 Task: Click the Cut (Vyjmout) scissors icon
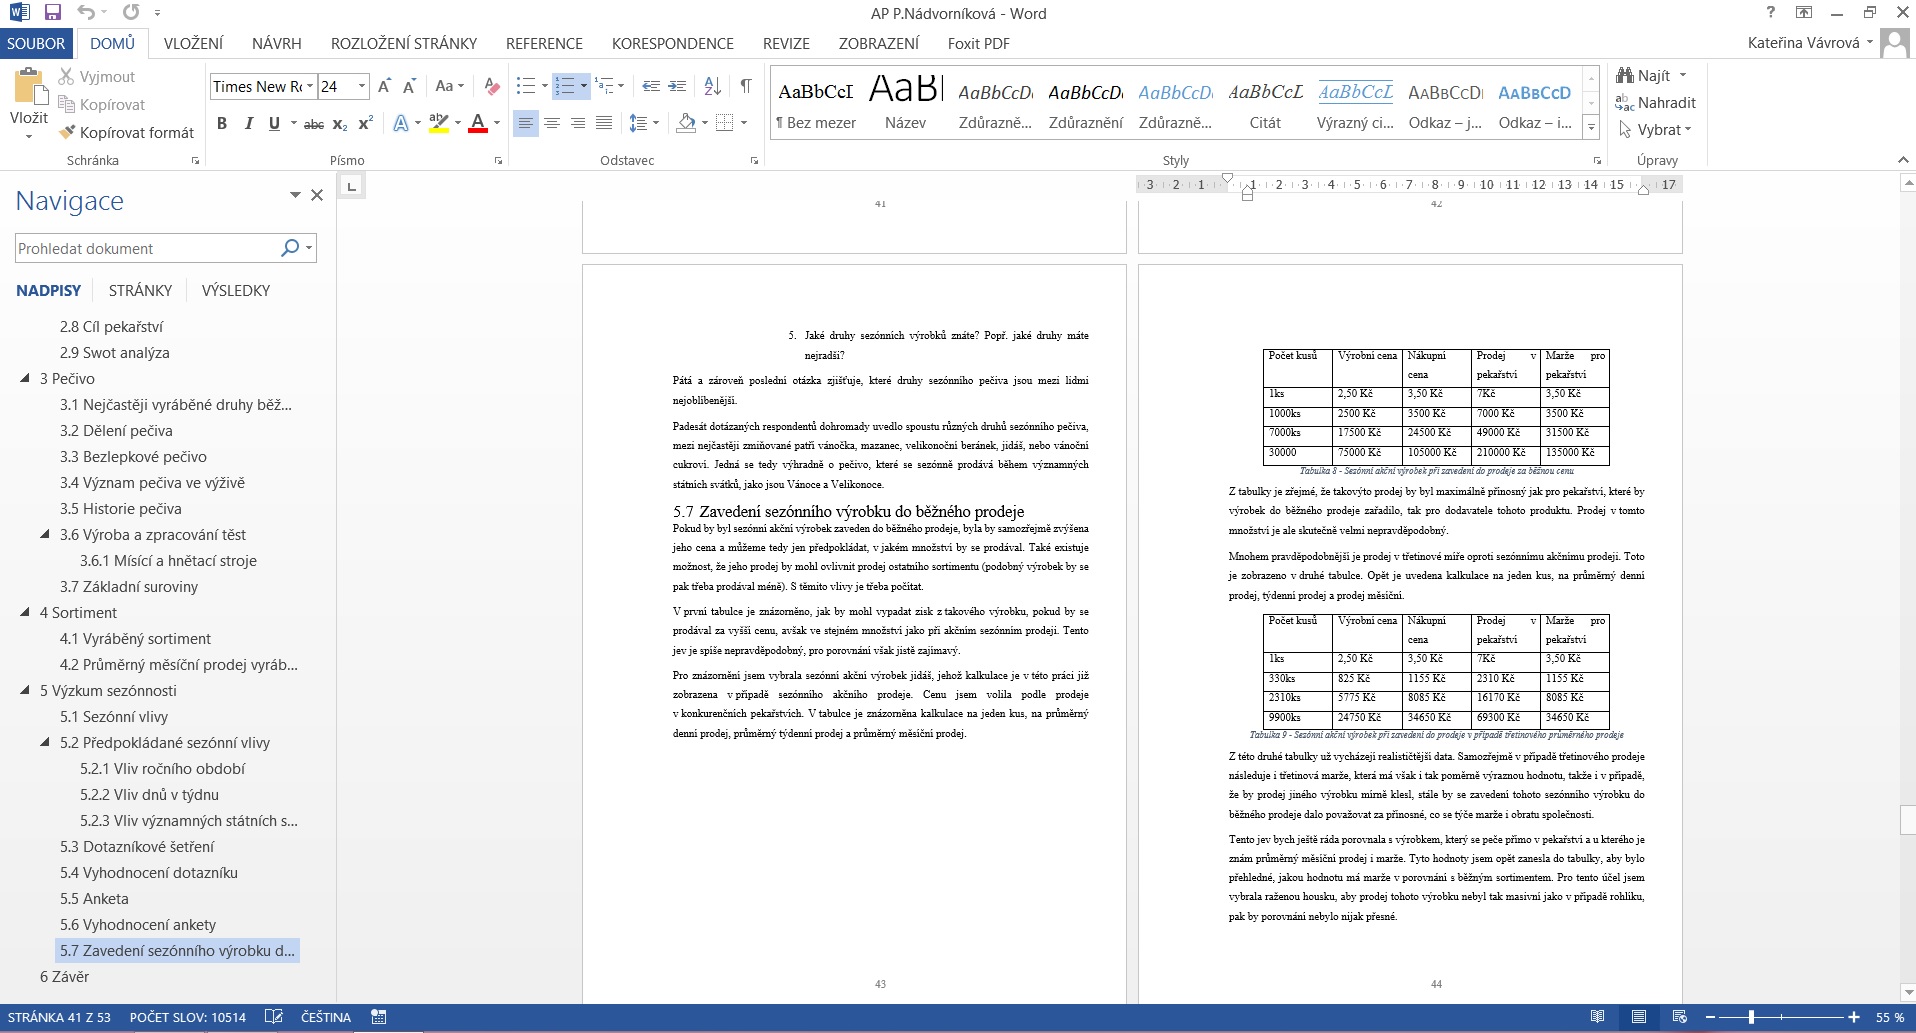click(x=66, y=77)
